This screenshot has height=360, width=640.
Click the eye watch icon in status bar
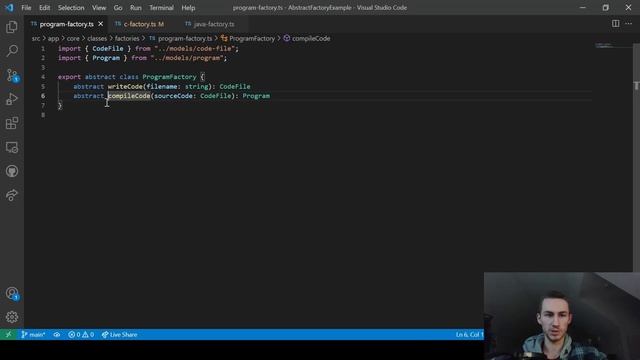pos(57,335)
